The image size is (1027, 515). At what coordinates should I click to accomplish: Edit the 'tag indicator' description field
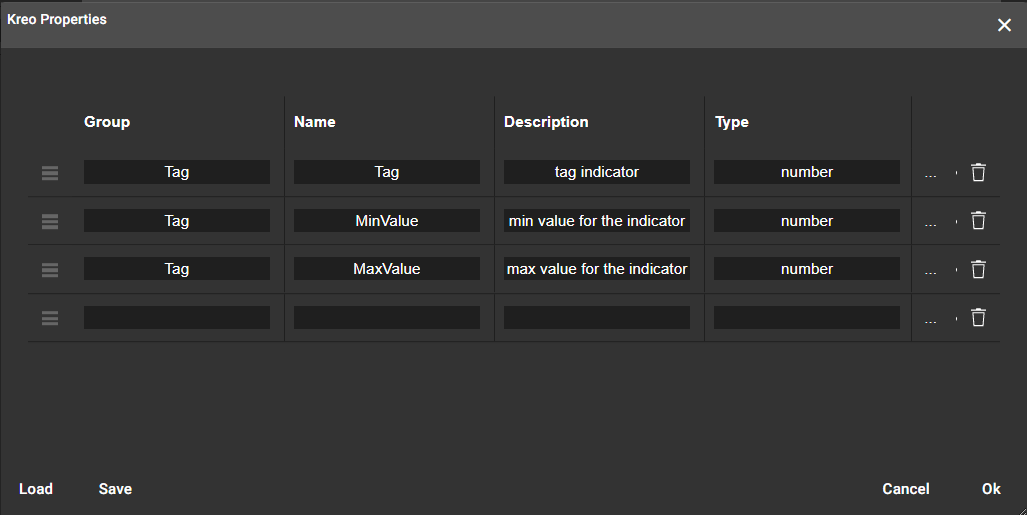pos(597,172)
